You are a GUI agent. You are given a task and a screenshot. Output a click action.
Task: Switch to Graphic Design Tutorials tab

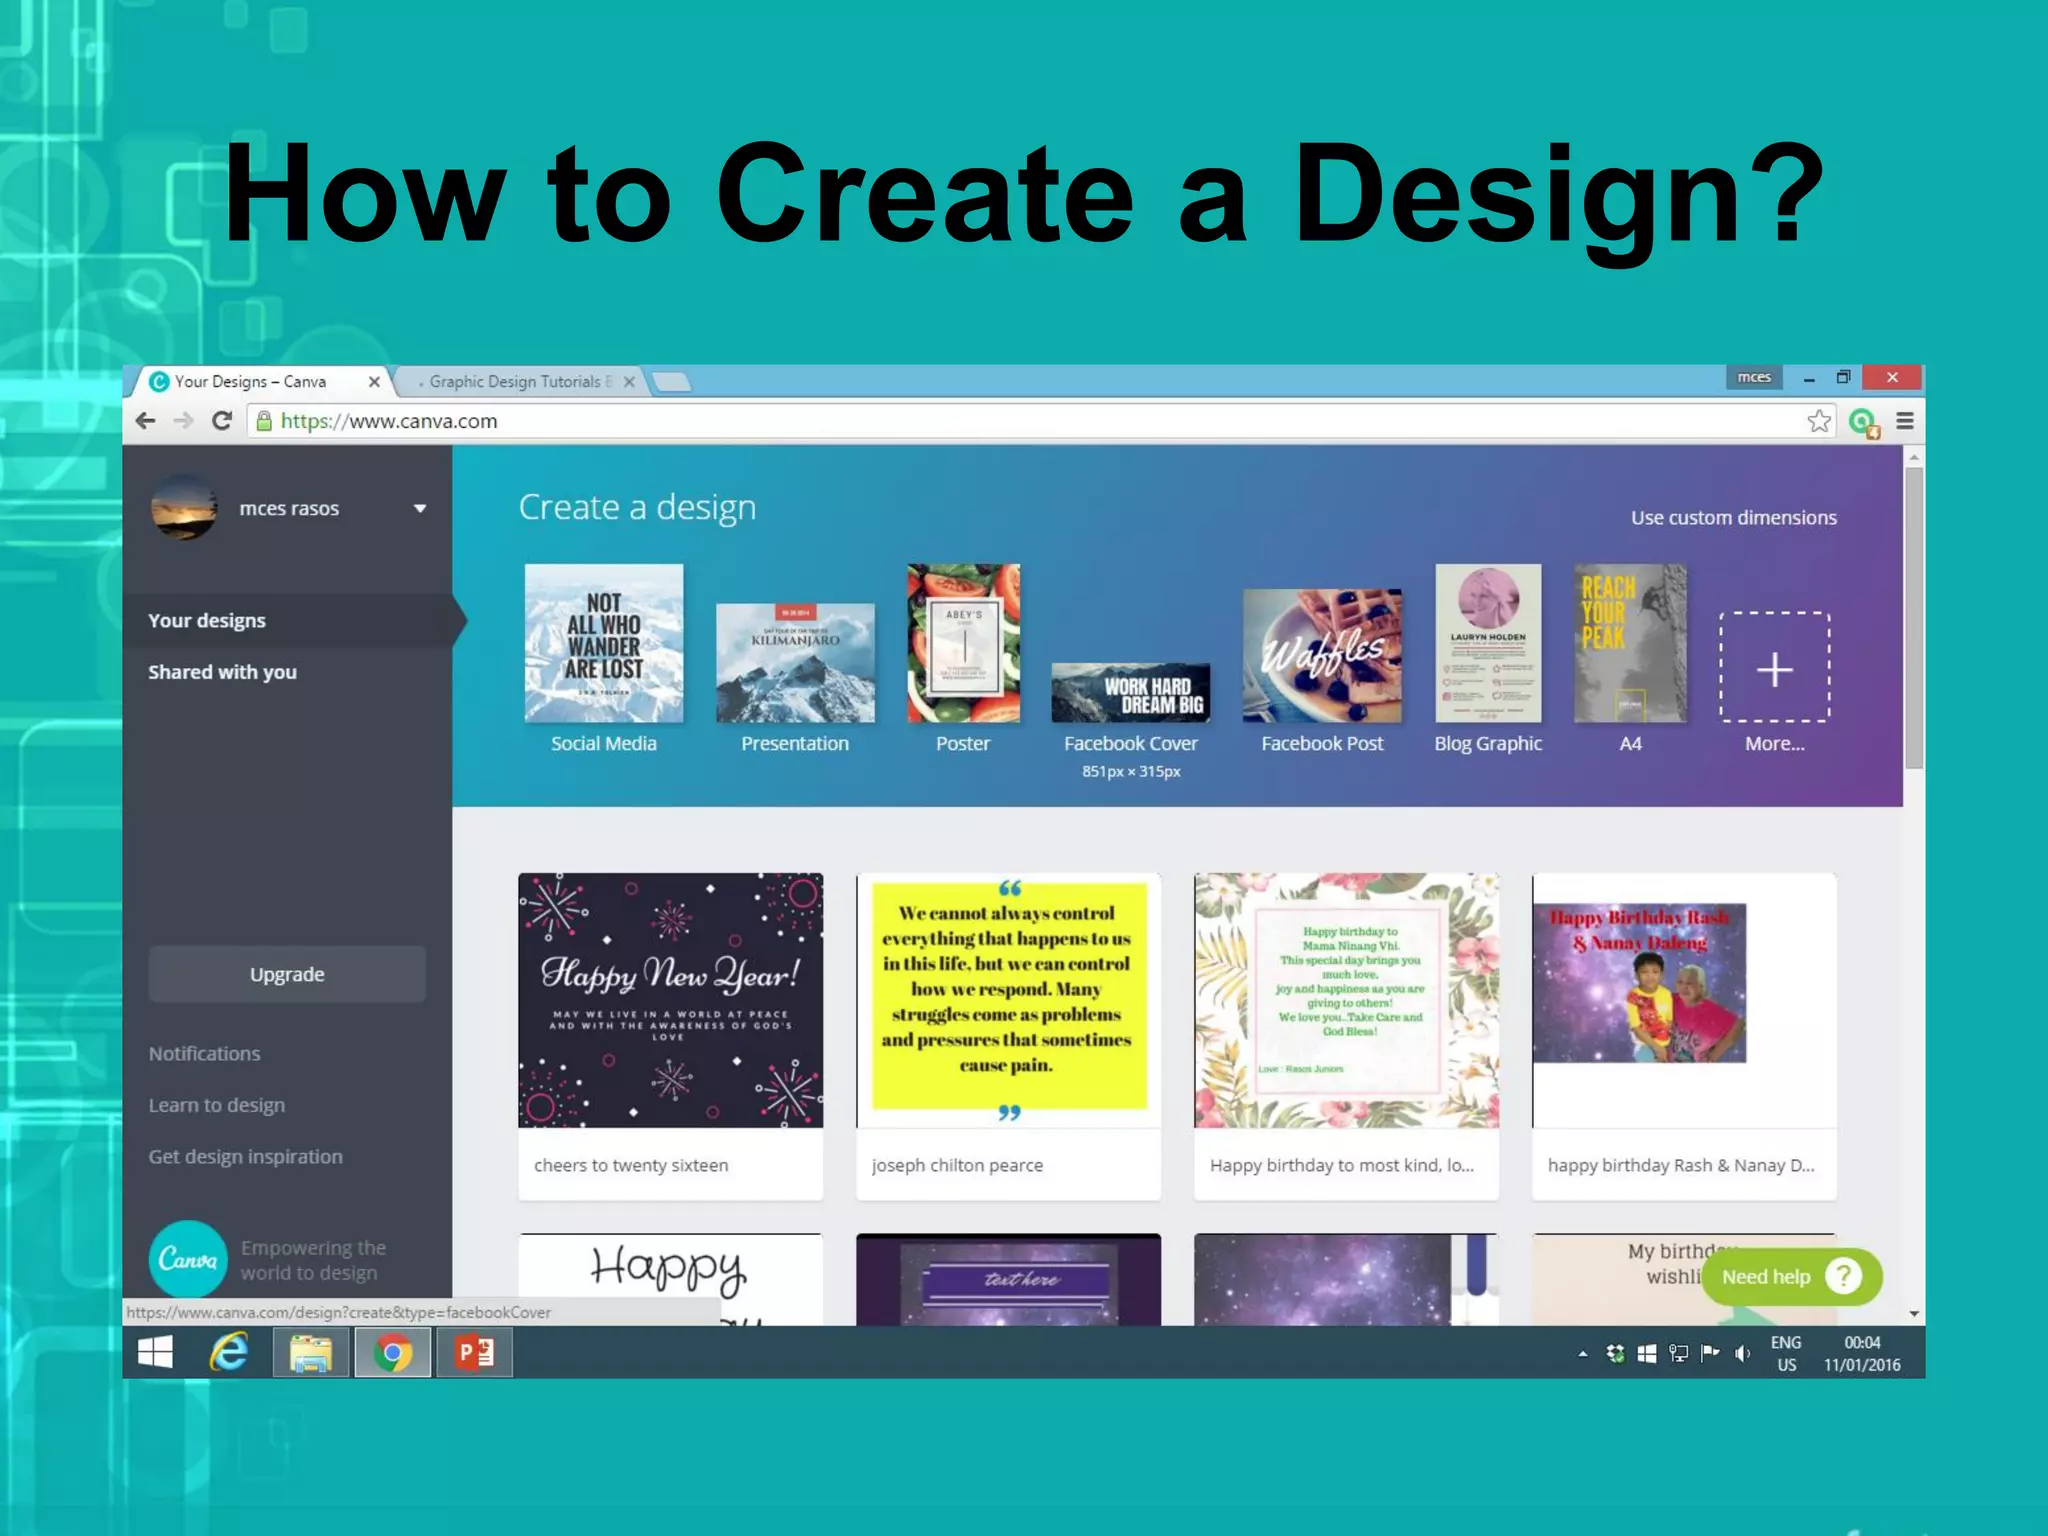pos(520,382)
